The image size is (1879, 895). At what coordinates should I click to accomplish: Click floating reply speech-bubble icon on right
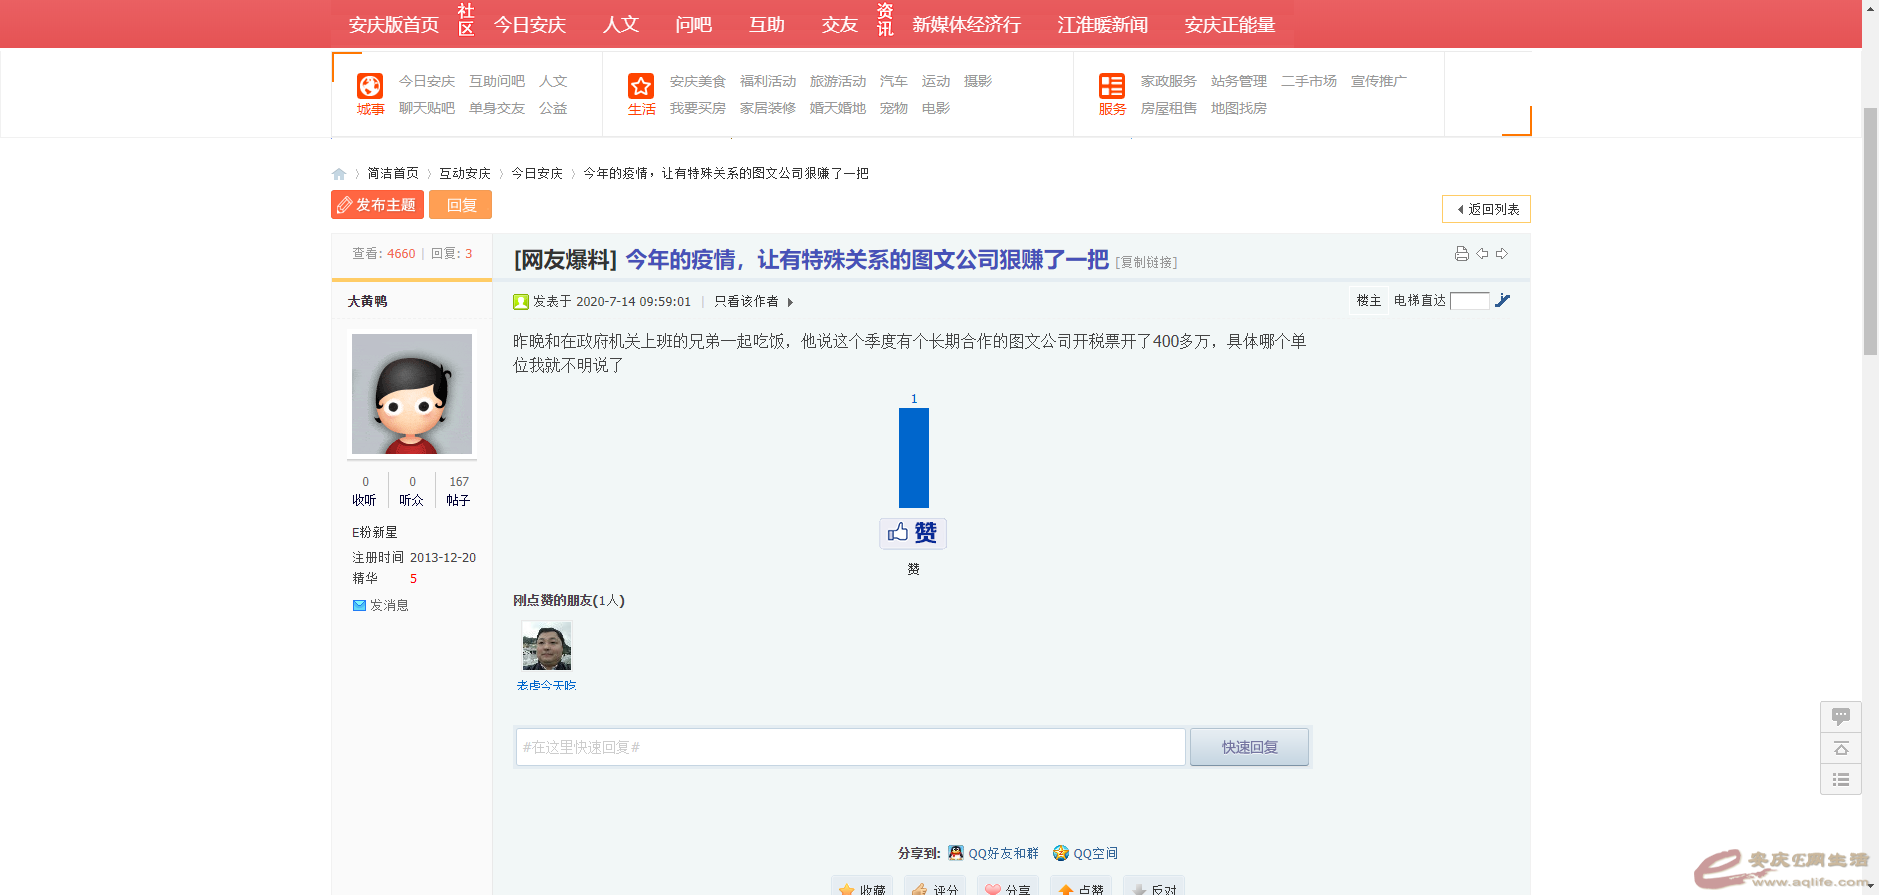coord(1840,716)
